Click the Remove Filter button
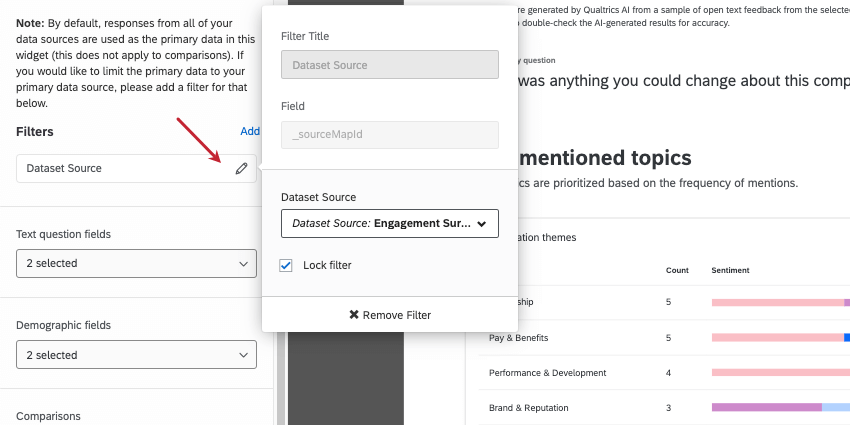The height and width of the screenshot is (425, 850). pyautogui.click(x=390, y=315)
